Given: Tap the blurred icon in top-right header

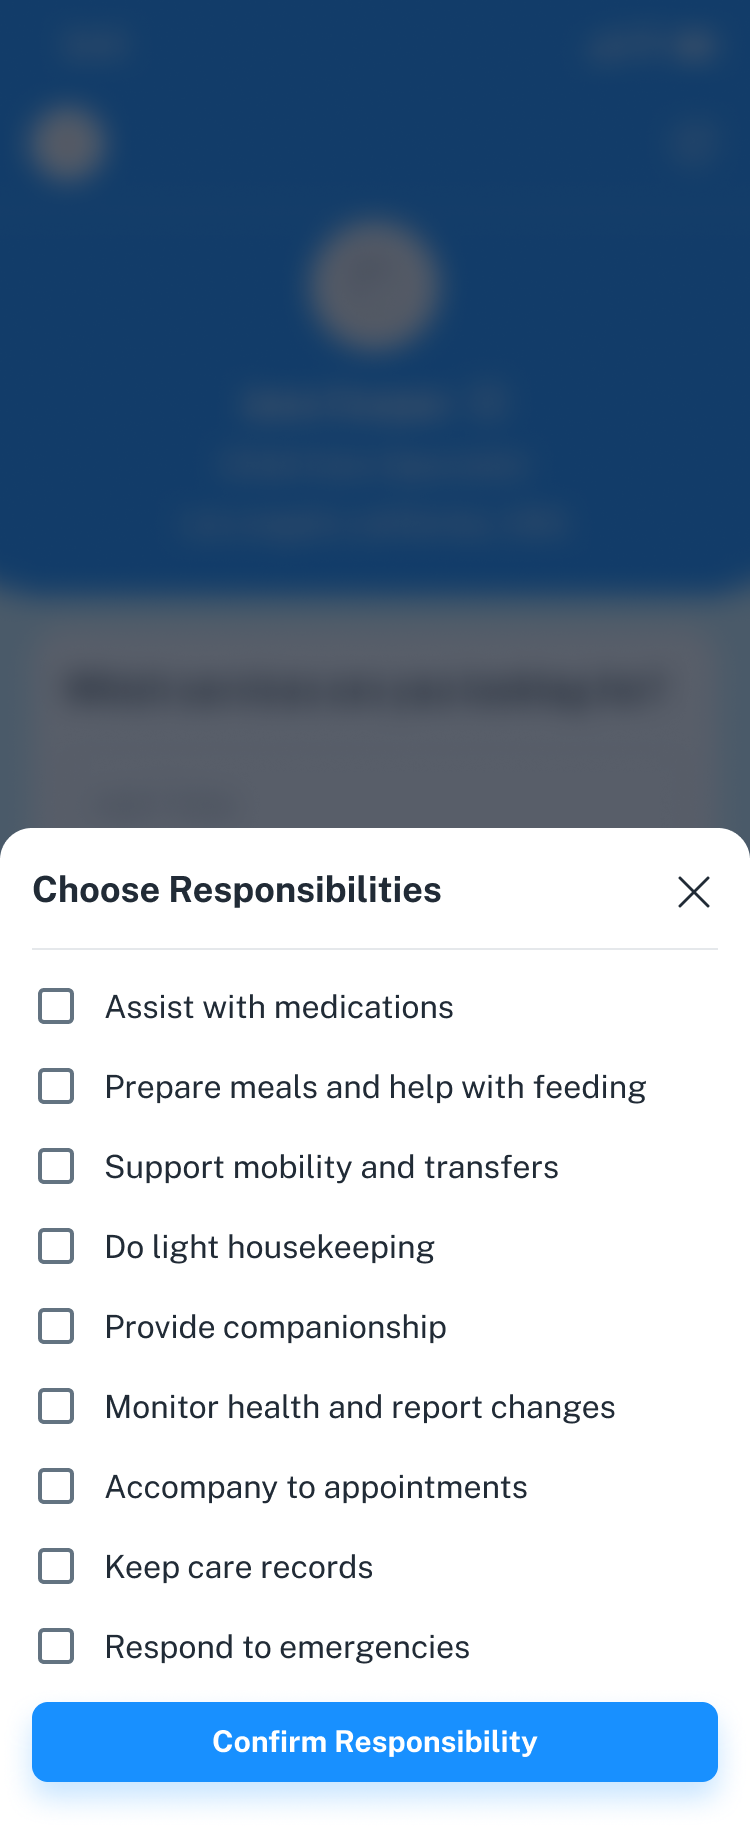Looking at the screenshot, I should coord(692,143).
